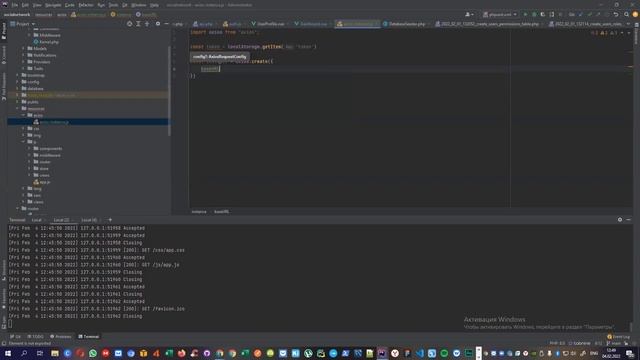Click instance in the editor breadcrumb

click(199, 212)
